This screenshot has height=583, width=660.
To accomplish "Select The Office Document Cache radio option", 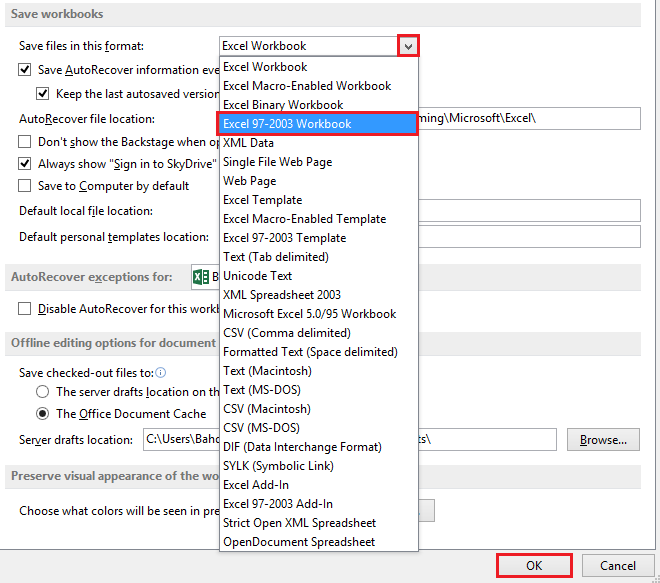I will point(42,414).
